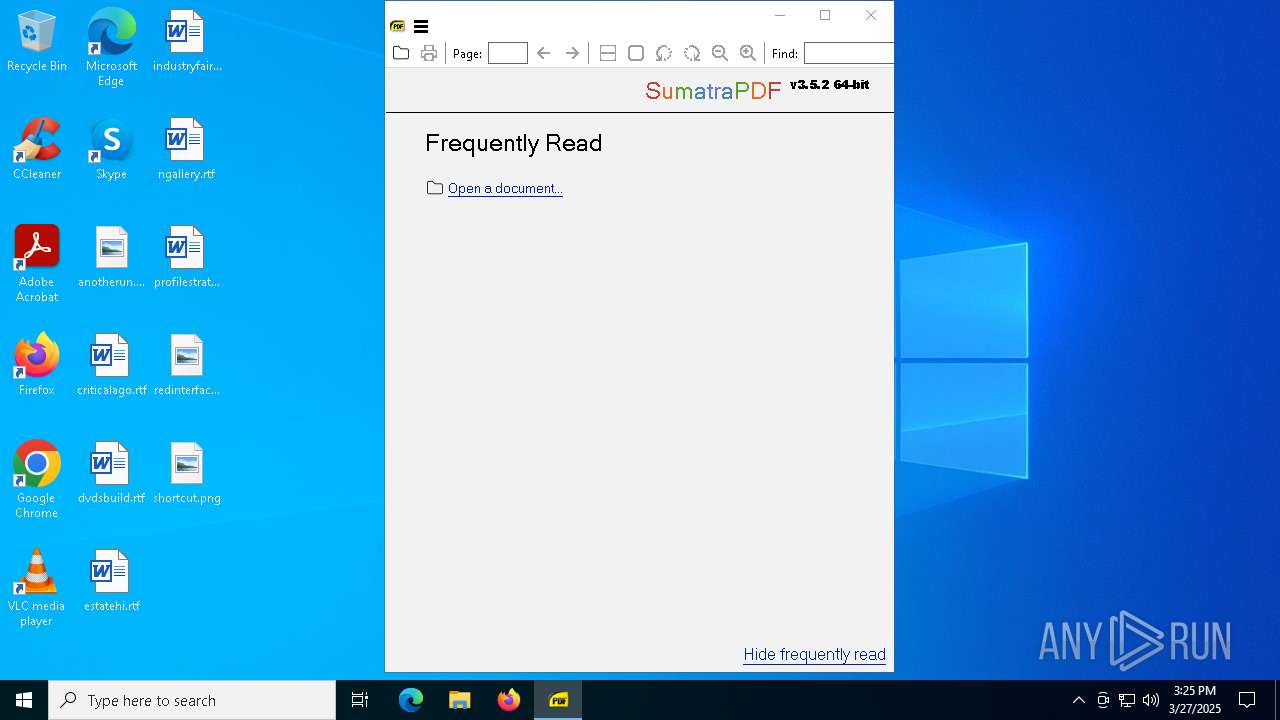1280x720 pixels.
Task: Zoom out with the magnifier minus icon
Action: pos(720,53)
